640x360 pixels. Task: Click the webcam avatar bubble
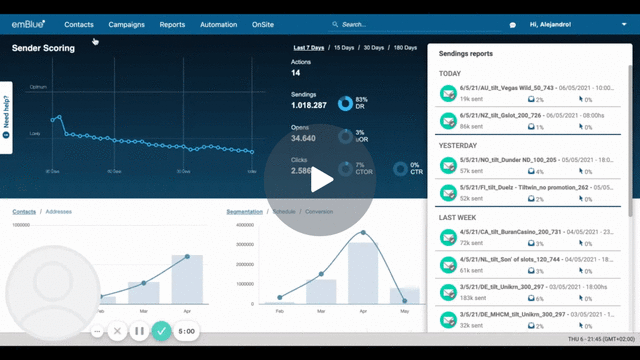53,293
